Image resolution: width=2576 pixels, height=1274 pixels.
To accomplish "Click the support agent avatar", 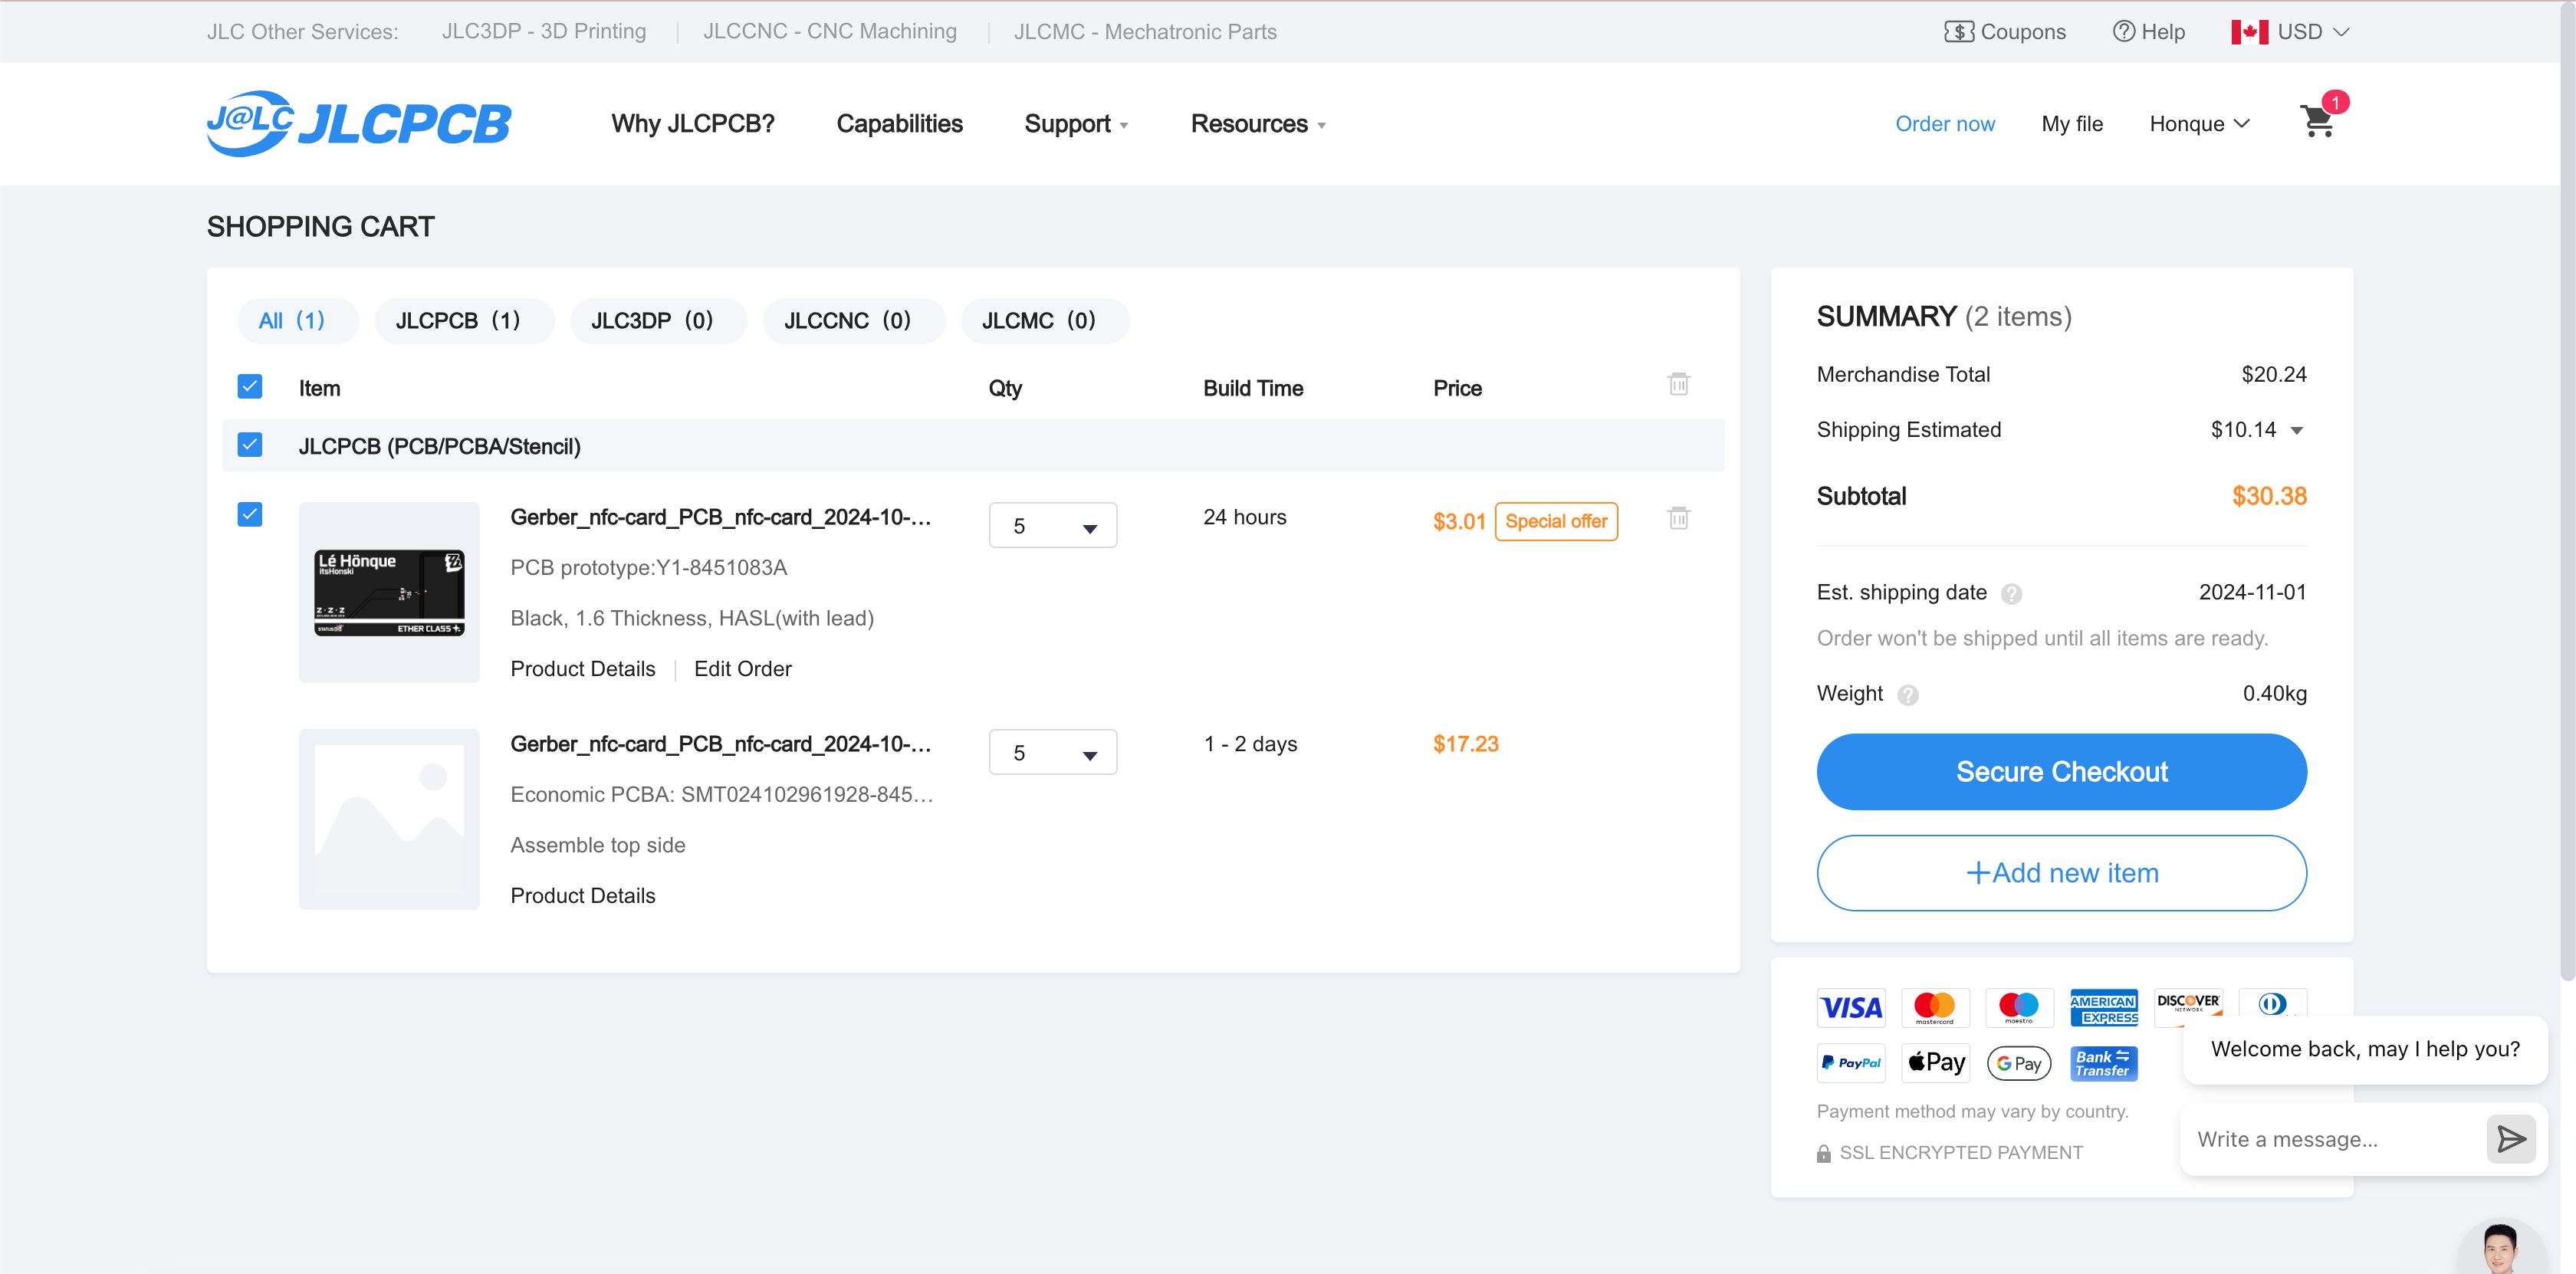I will [2500, 1247].
